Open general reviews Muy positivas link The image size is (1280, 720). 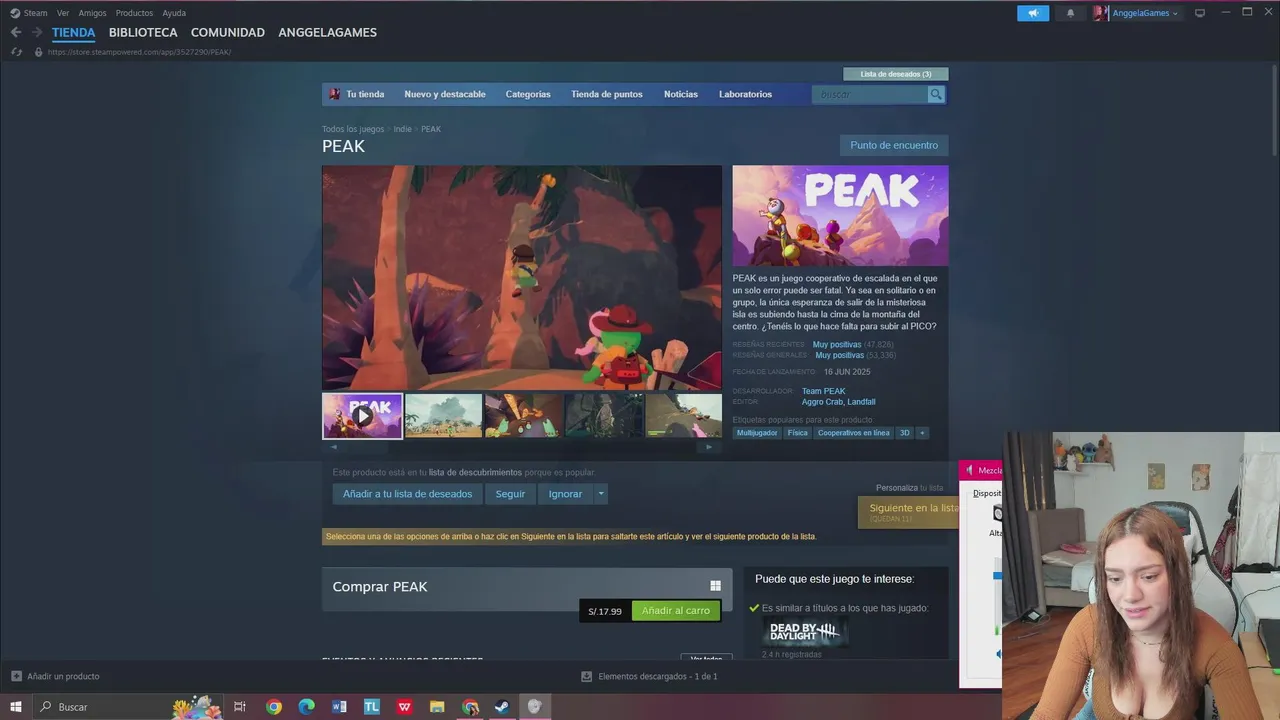(x=839, y=355)
